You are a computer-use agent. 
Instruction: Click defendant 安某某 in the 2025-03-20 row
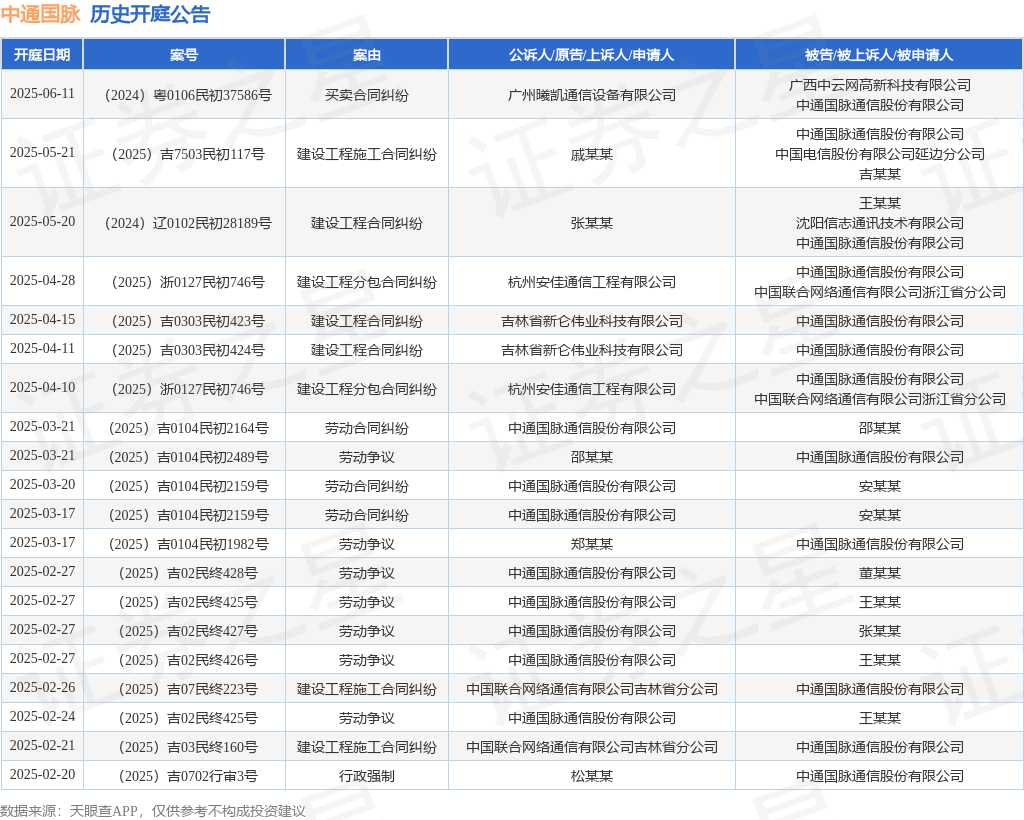point(880,486)
